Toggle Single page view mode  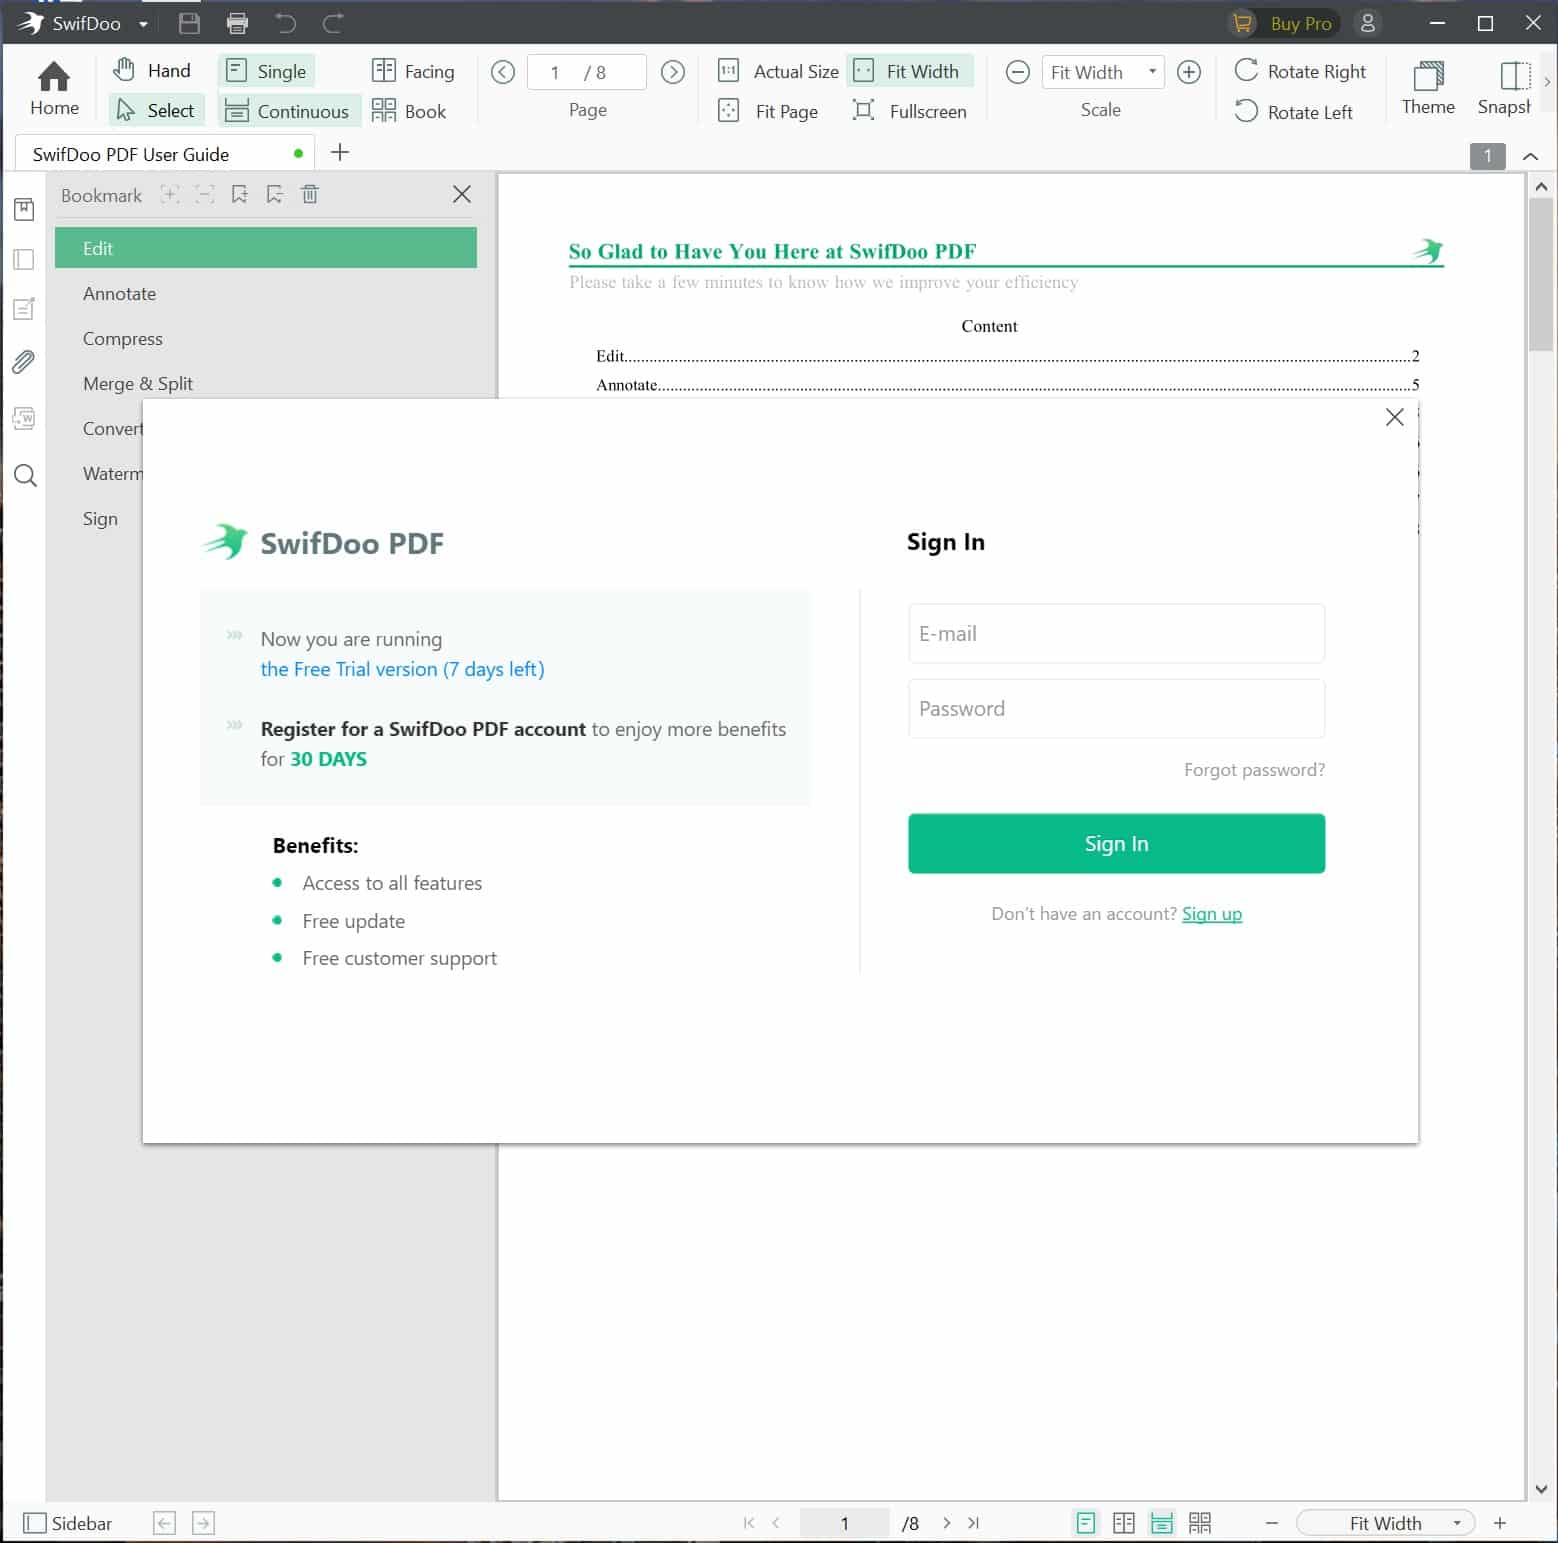(x=267, y=71)
